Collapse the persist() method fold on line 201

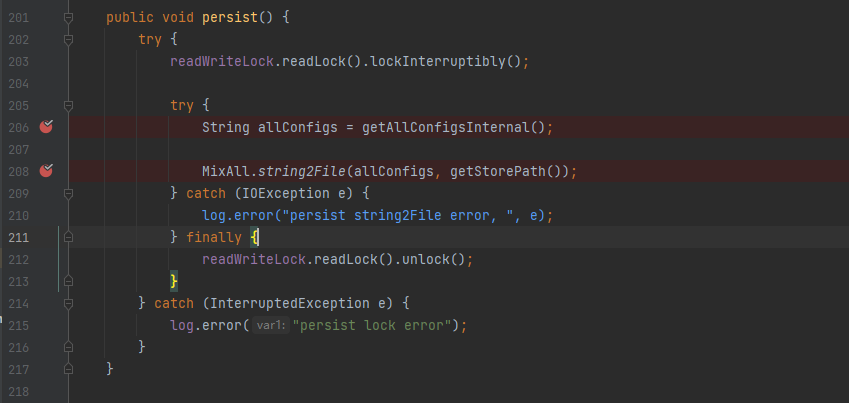point(68,18)
